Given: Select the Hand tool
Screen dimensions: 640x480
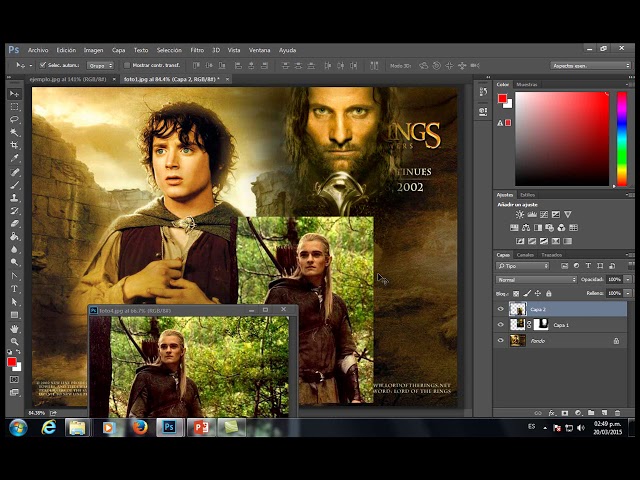Looking at the screenshot, I should tap(14, 329).
